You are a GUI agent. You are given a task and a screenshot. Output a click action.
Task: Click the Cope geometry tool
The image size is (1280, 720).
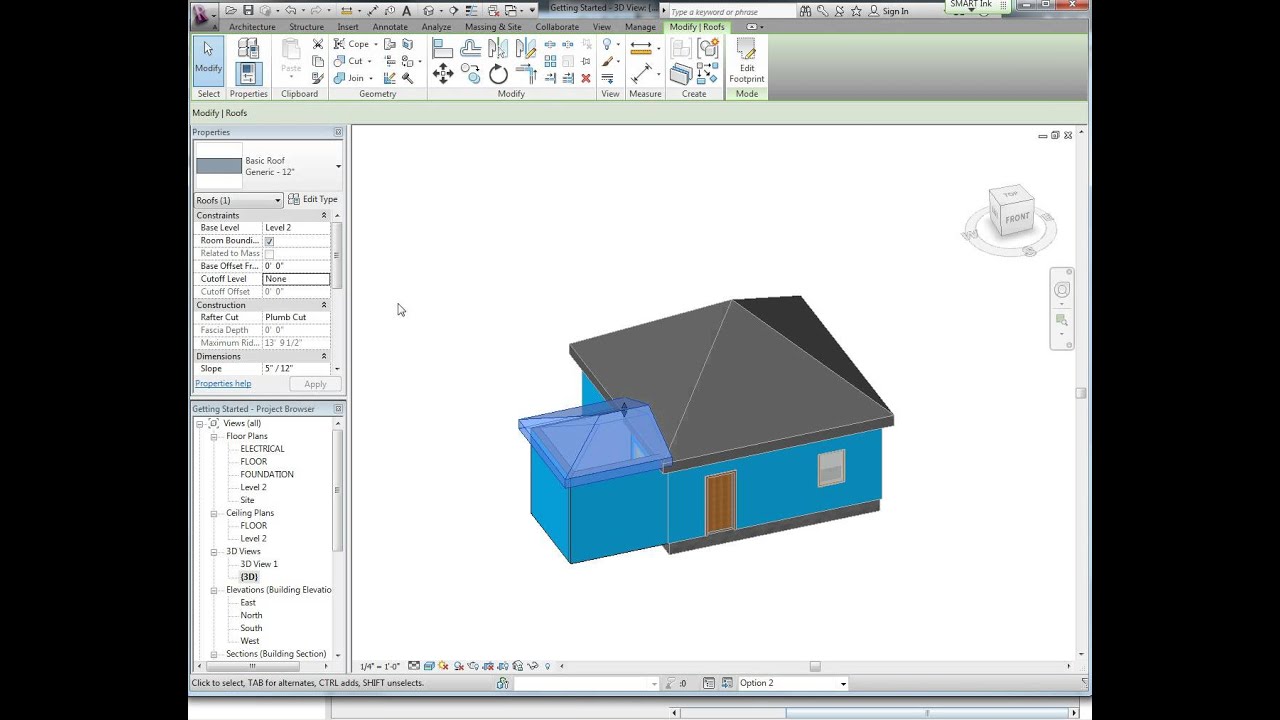pyautogui.click(x=352, y=43)
